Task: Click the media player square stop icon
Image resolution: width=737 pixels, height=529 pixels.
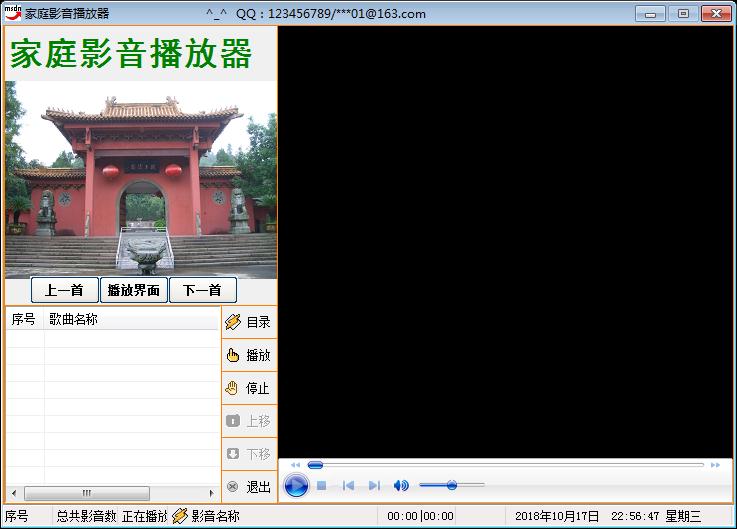Action: (x=321, y=485)
